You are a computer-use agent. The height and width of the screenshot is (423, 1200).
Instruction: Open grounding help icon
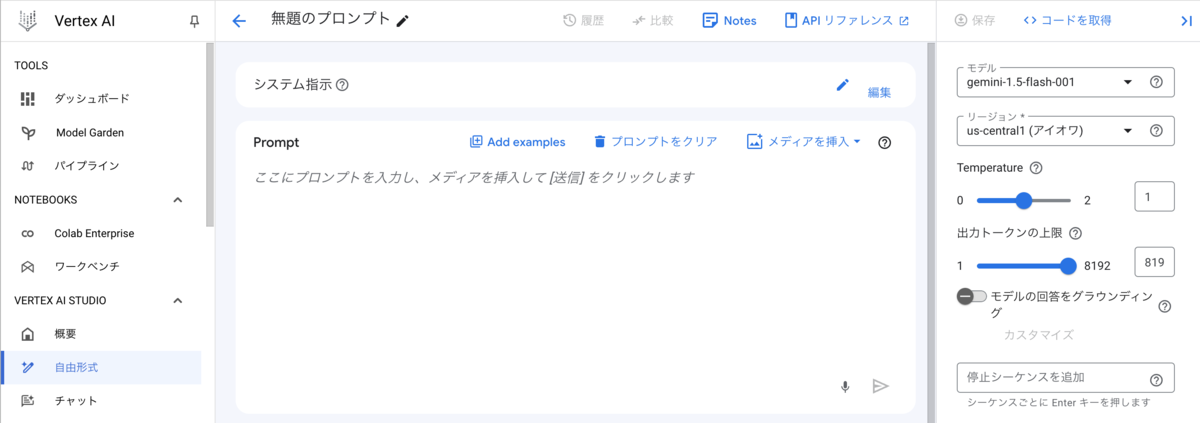coord(1164,306)
